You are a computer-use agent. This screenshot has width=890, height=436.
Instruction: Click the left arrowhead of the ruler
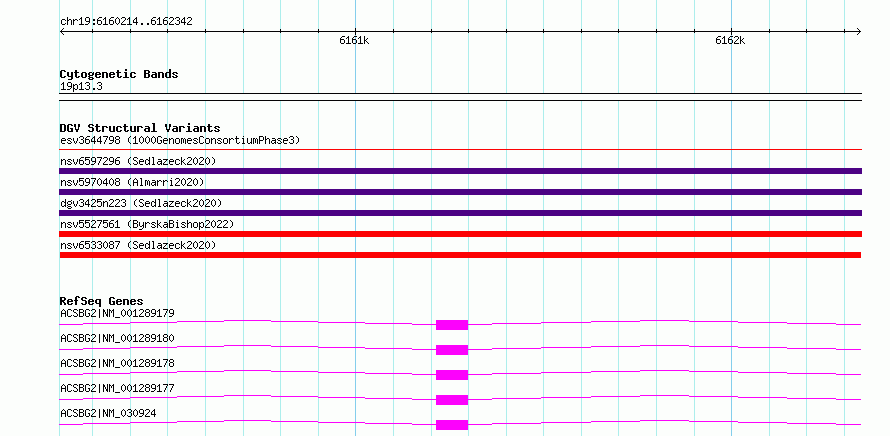pos(62,31)
